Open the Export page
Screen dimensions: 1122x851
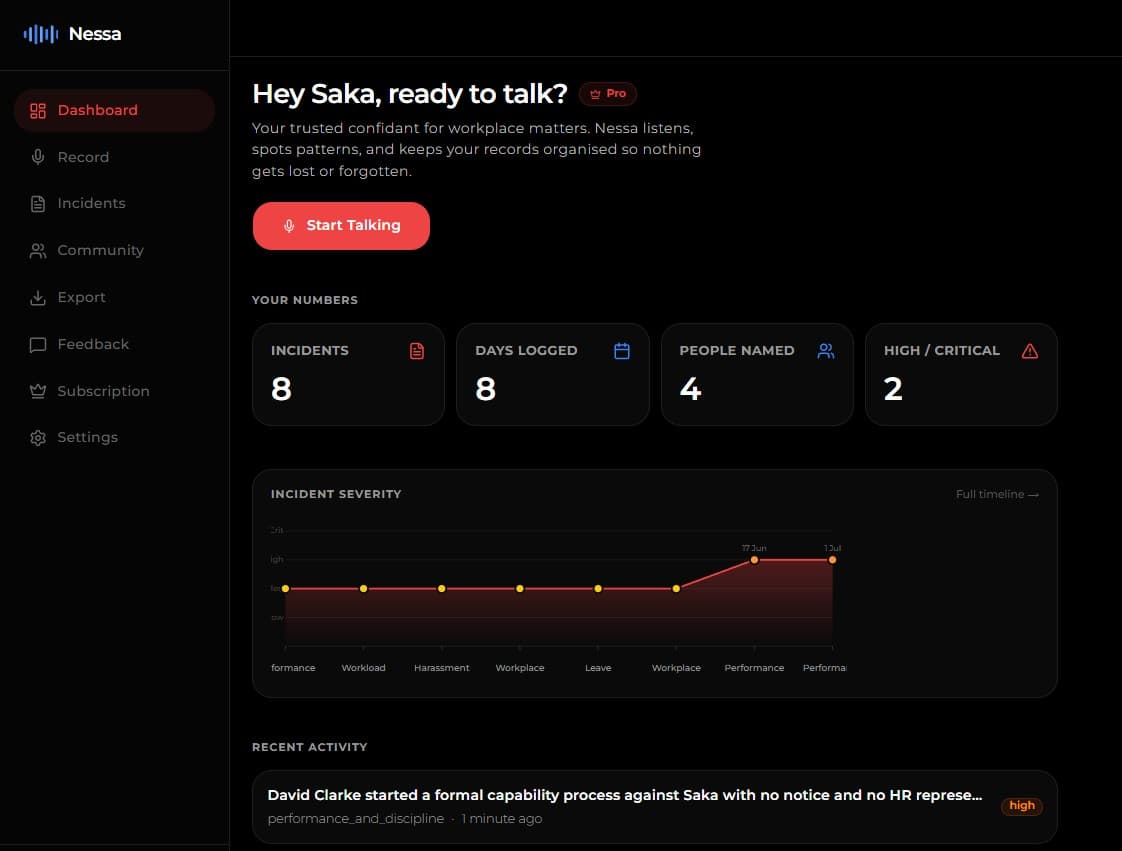(114, 297)
